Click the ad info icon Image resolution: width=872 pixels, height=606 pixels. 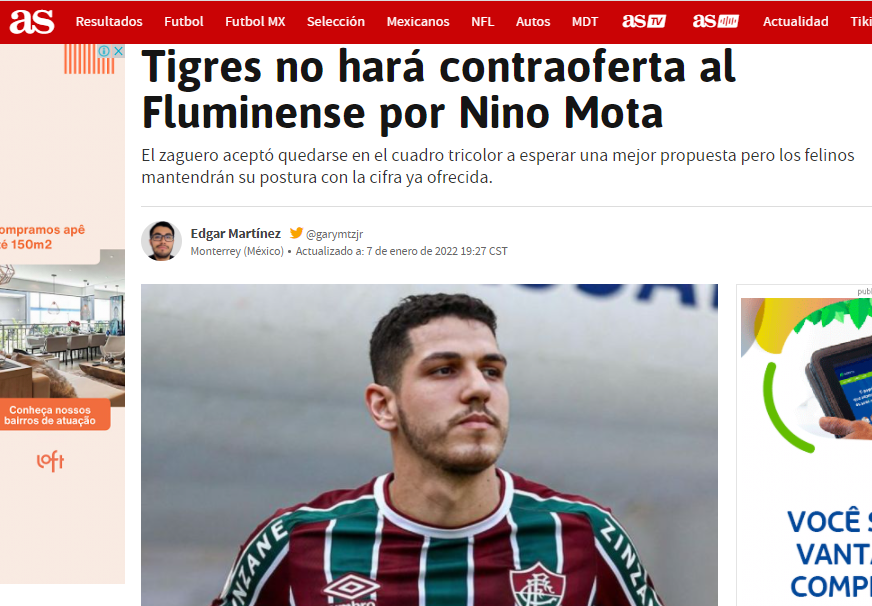(104, 51)
